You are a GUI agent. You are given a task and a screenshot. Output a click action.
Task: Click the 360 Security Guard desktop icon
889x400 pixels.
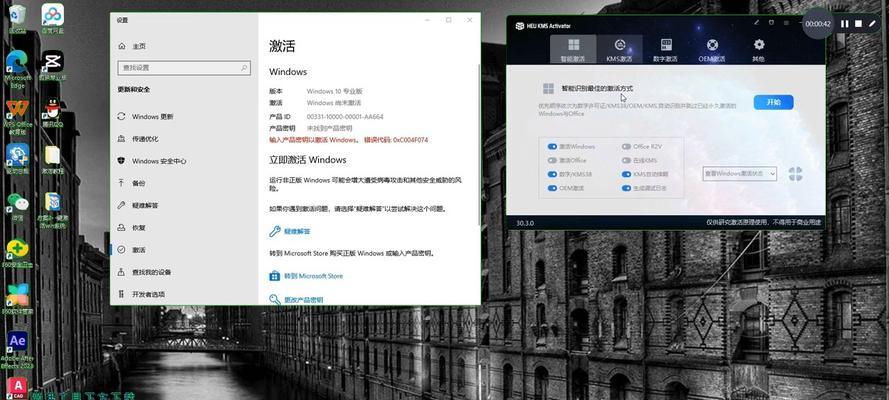pos(18,253)
